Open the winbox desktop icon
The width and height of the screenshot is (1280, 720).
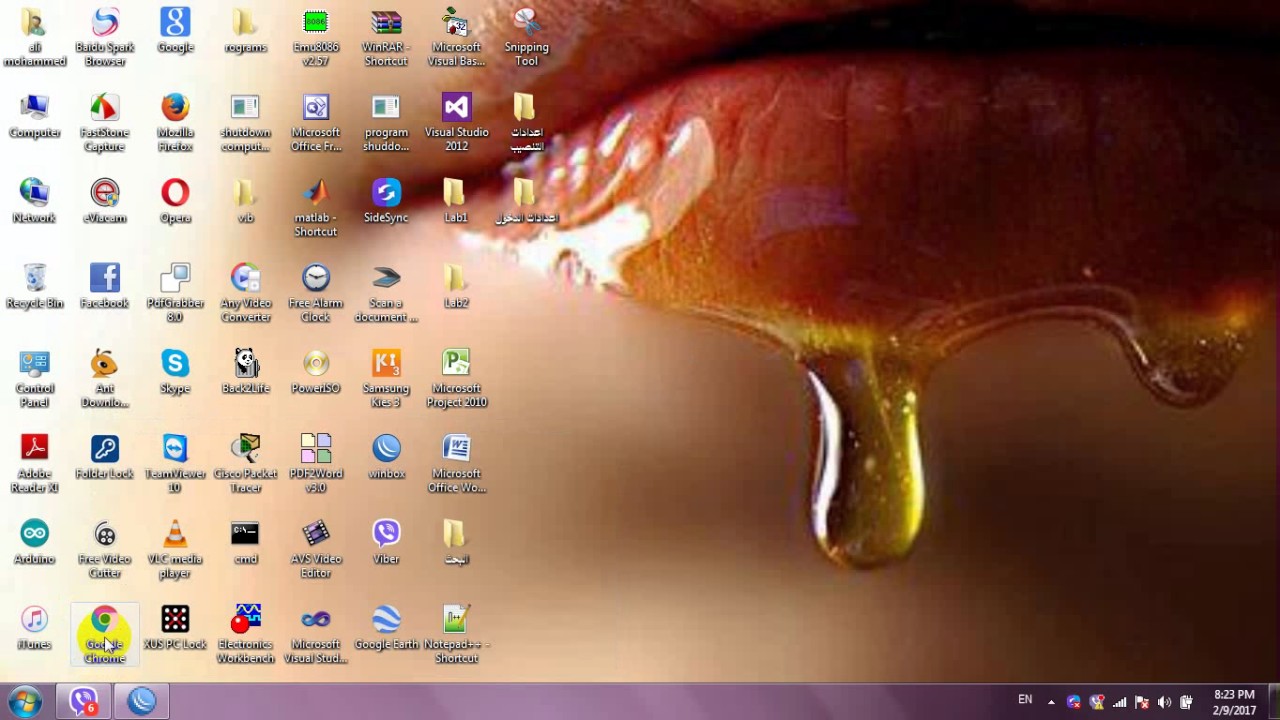[386, 457]
